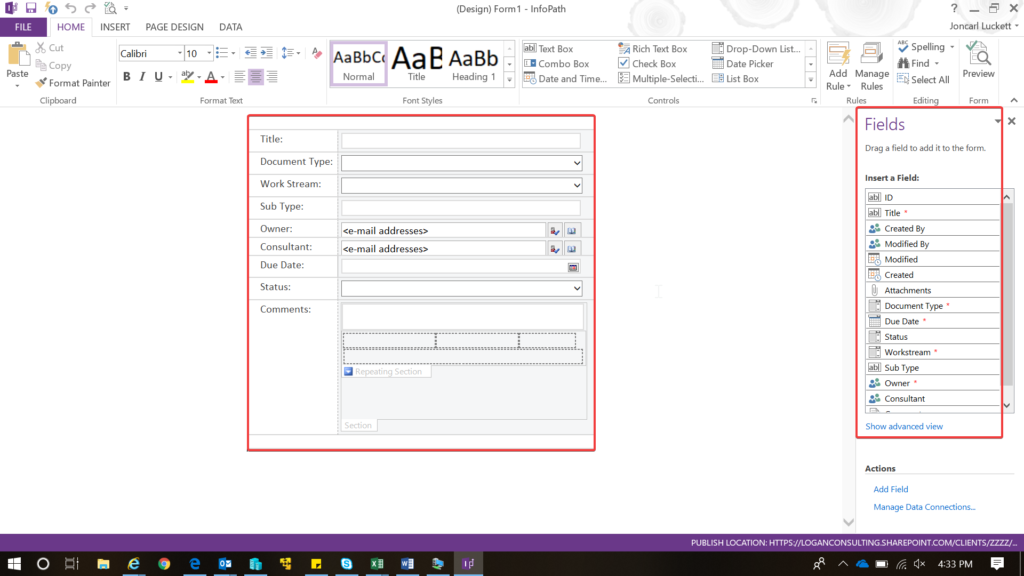Viewport: 1024px width, 576px height.
Task: Activate the Format Painter
Action: 73,83
